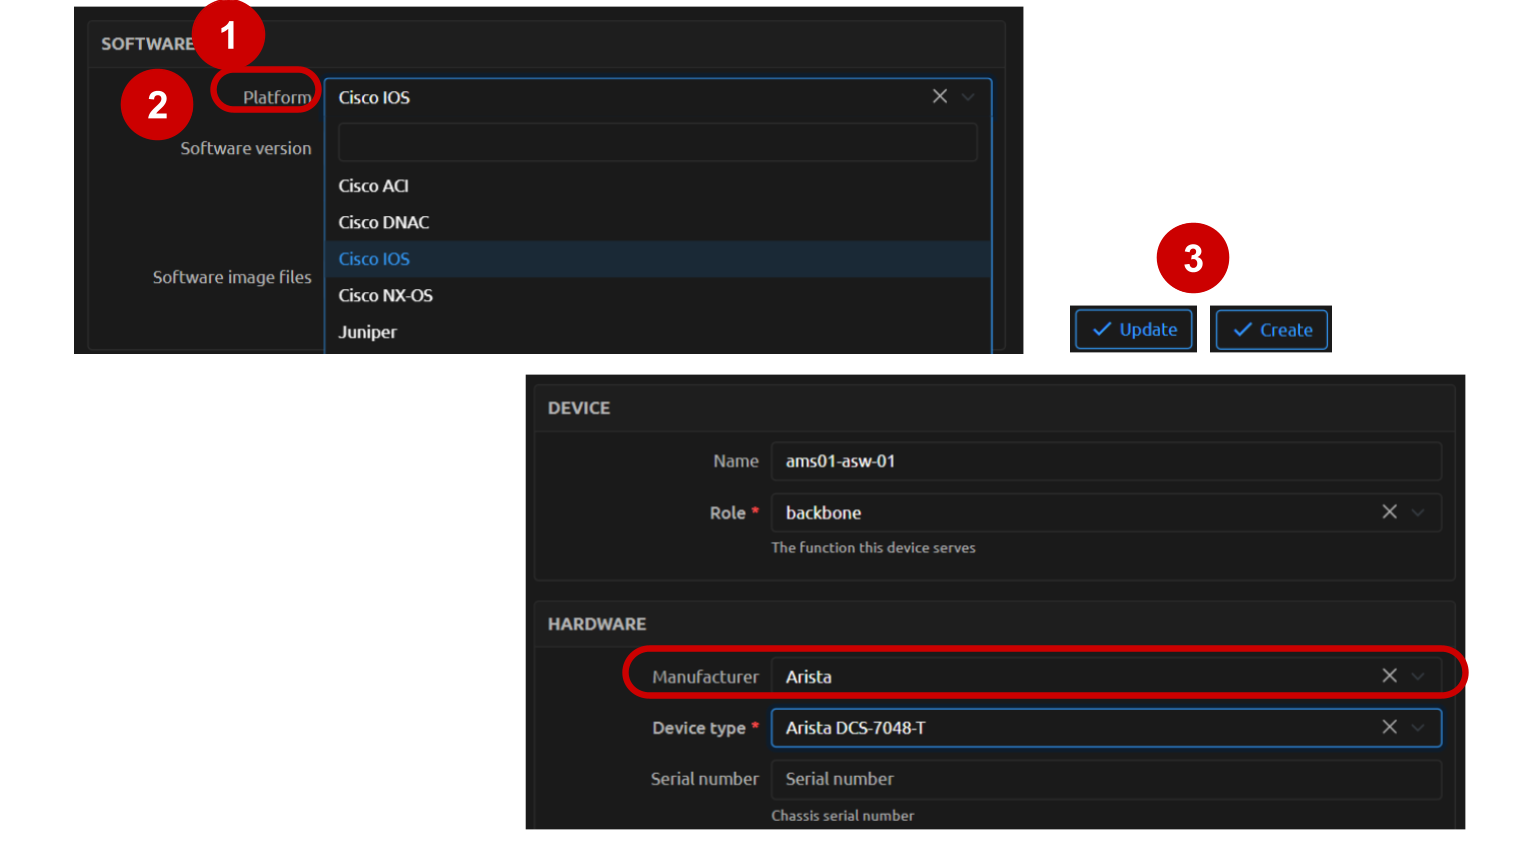Image resolution: width=1536 pixels, height=864 pixels.
Task: Click the Platform dropdown search field
Action: (657, 142)
